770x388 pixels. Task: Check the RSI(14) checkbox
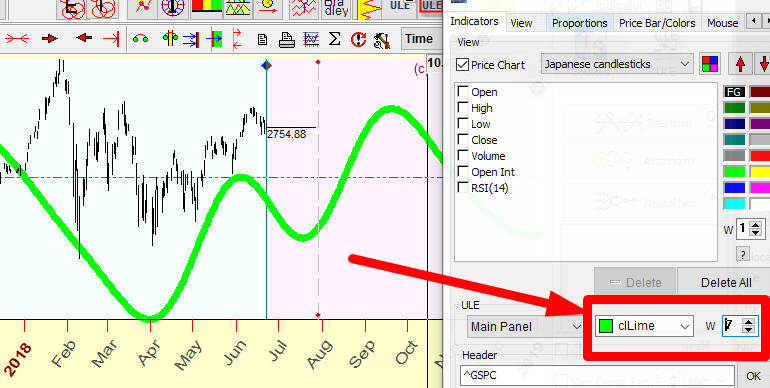point(463,187)
